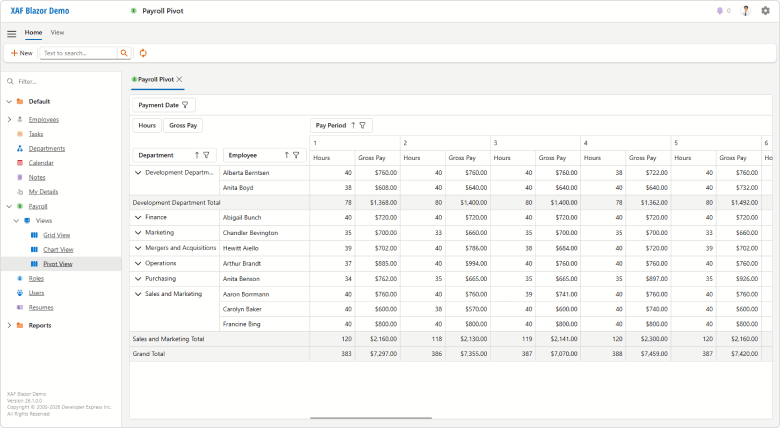780x428 pixels.
Task: Click the My Details icon
Action: coord(20,192)
